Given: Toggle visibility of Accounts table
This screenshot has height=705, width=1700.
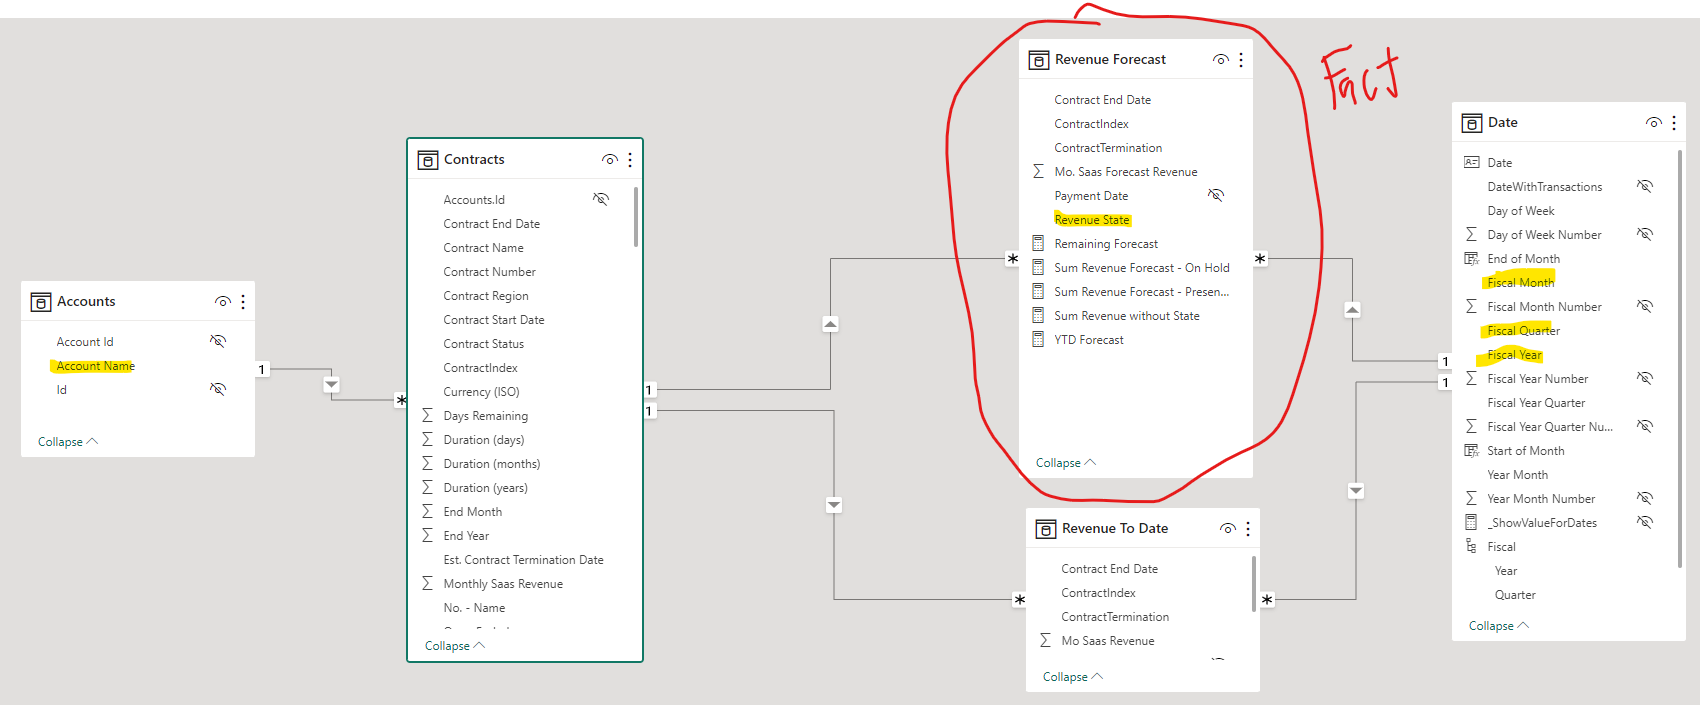Looking at the screenshot, I should tap(223, 301).
